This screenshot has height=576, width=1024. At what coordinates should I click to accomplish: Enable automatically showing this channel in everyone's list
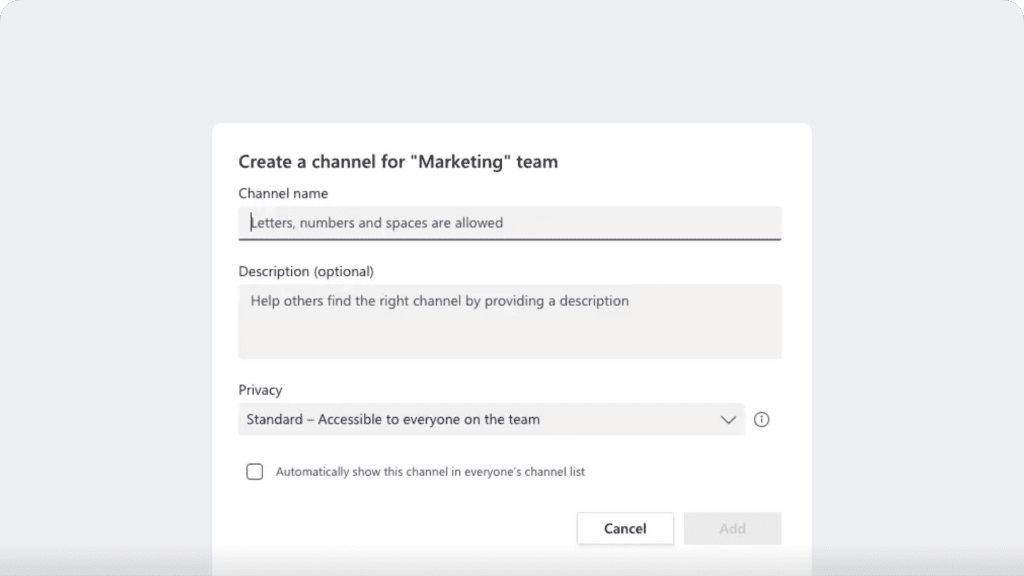click(255, 471)
